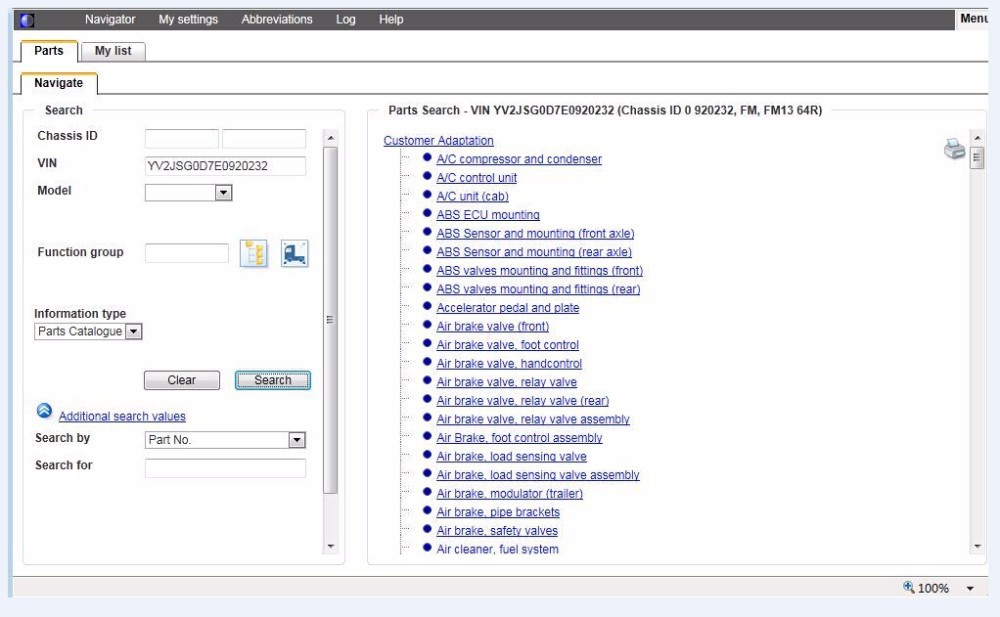Open the truck illustration browser icon
This screenshot has width=1000, height=617.
[295, 253]
